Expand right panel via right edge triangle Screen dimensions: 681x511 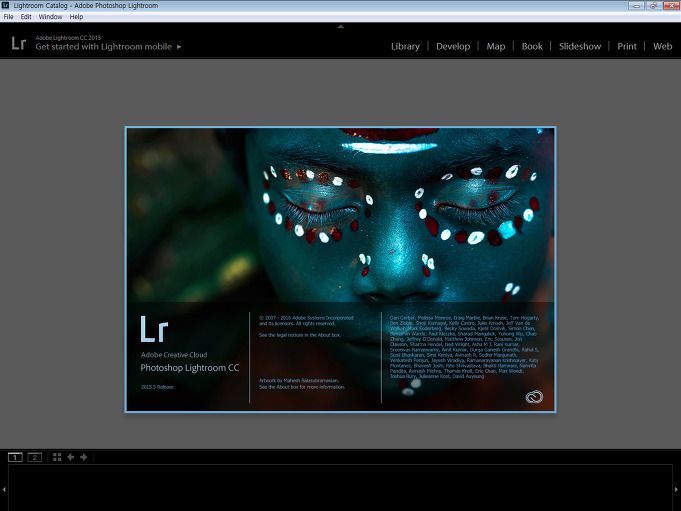676,489
